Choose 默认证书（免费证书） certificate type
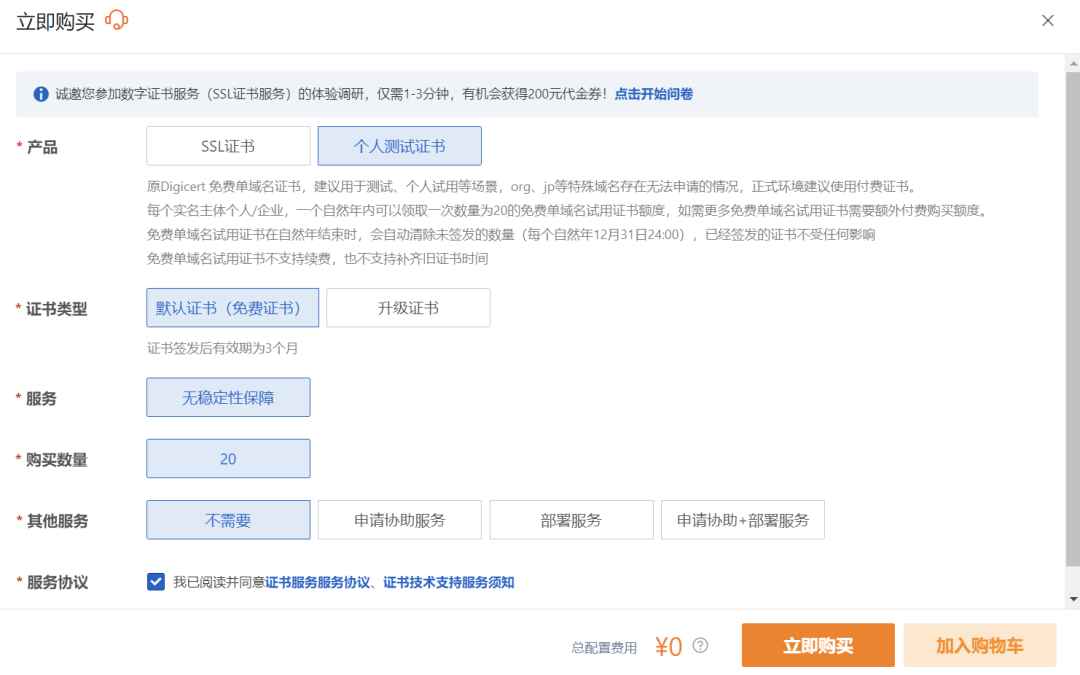The height and width of the screenshot is (675, 1080). pyautogui.click(x=232, y=308)
